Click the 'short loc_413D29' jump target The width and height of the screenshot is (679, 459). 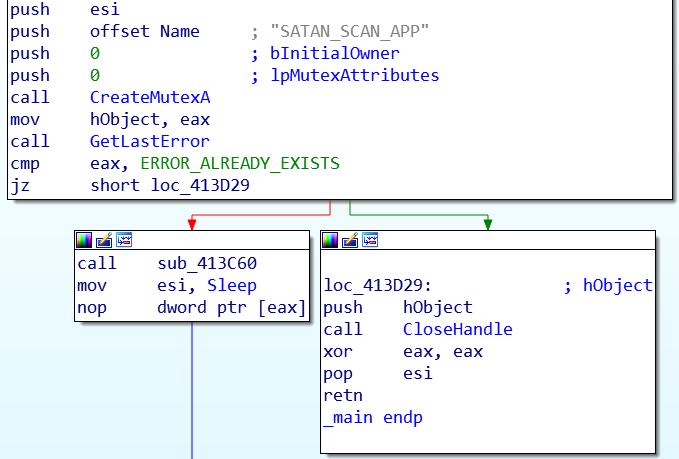(x=170, y=186)
